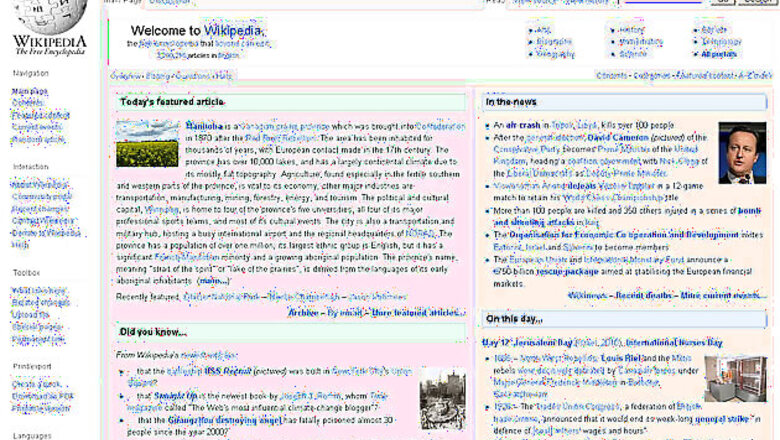Open the air crash news link
The height and width of the screenshot is (440, 780).
click(x=523, y=125)
